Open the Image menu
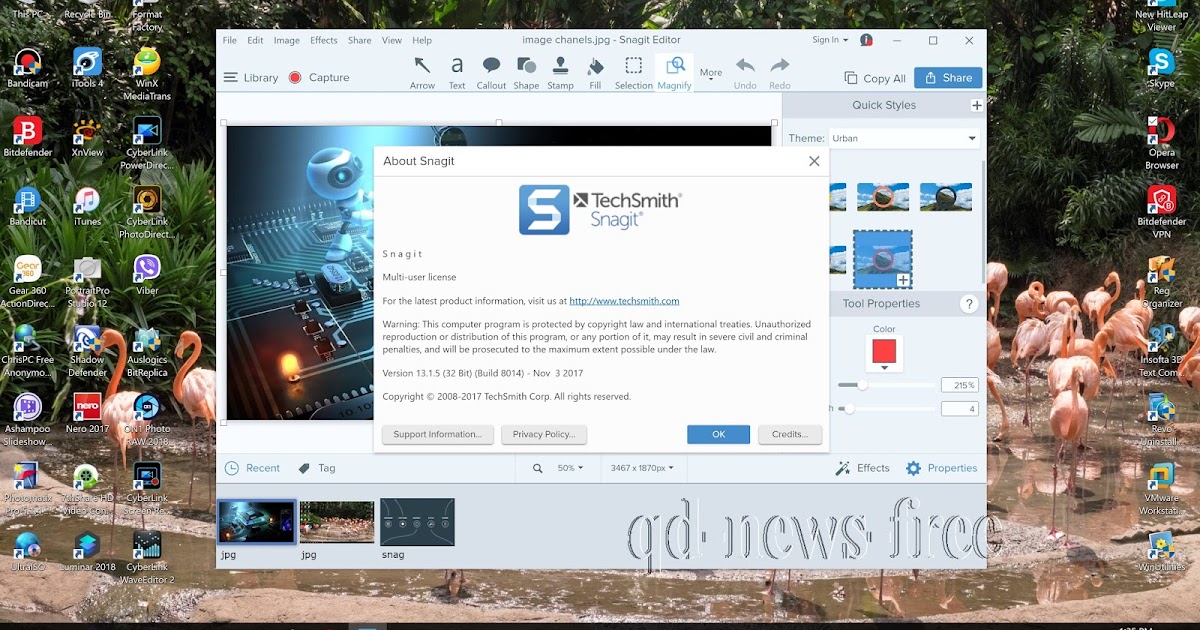This screenshot has width=1200, height=630. [287, 40]
